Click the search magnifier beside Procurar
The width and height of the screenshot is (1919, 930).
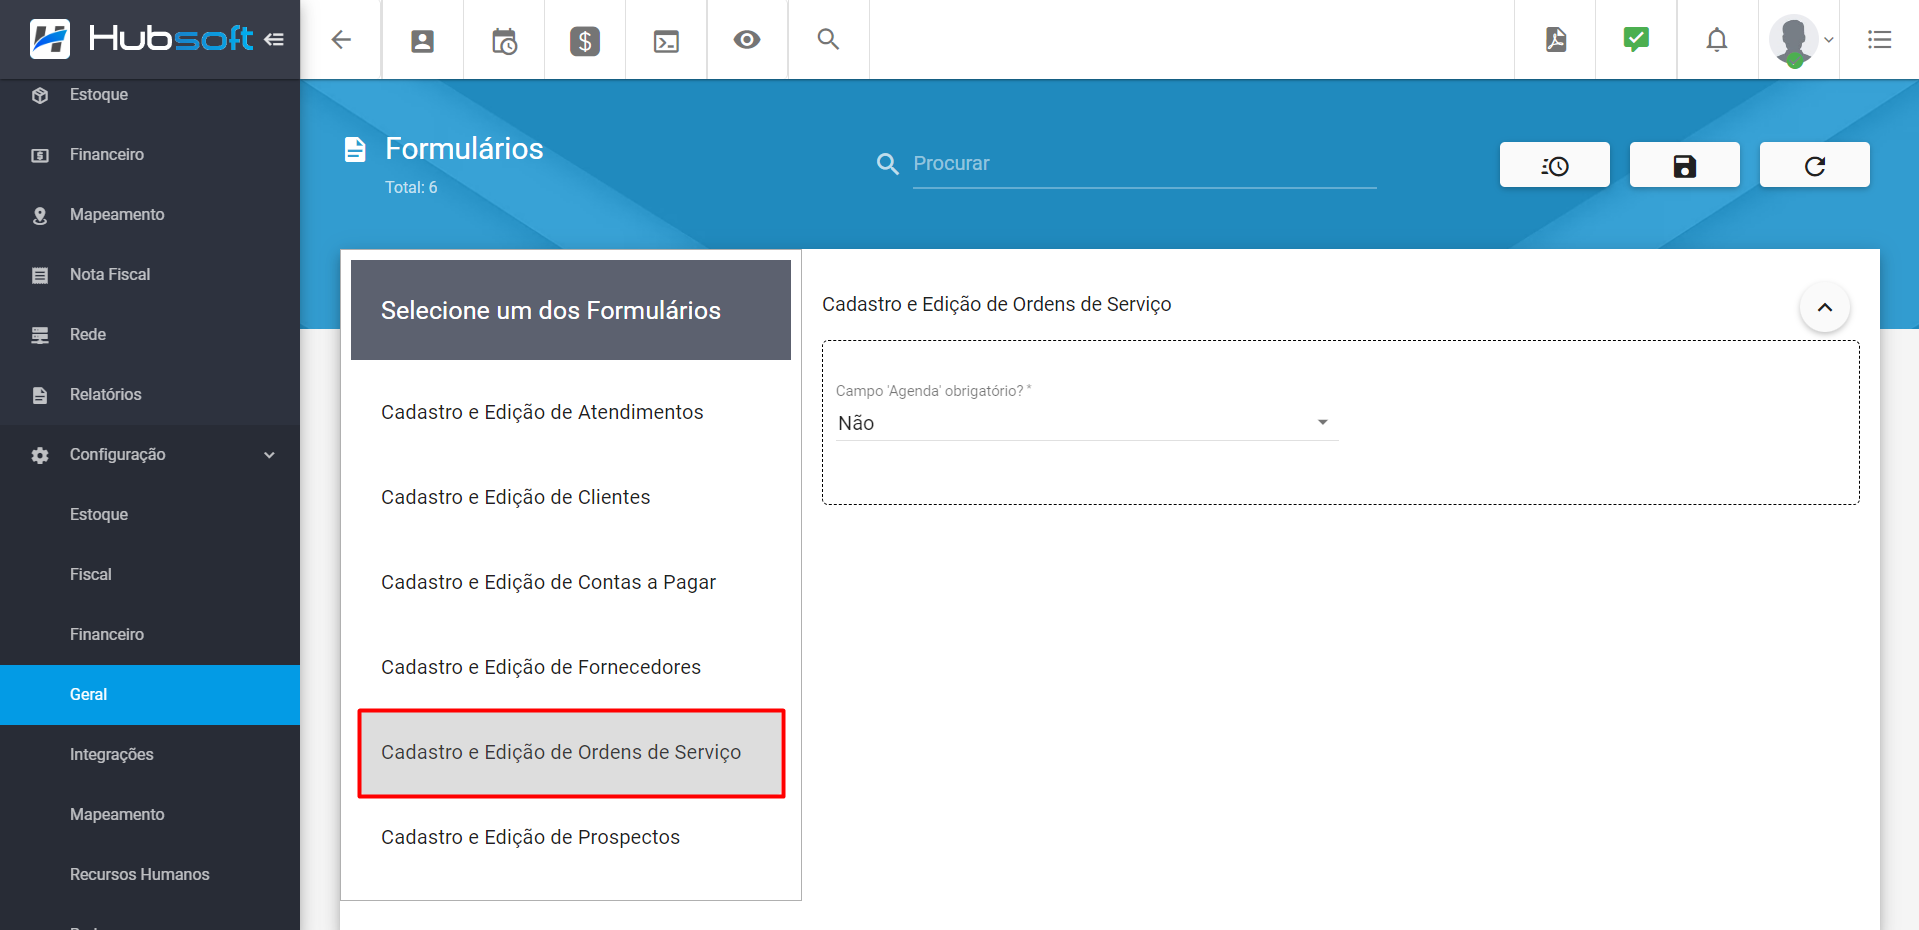[887, 164]
